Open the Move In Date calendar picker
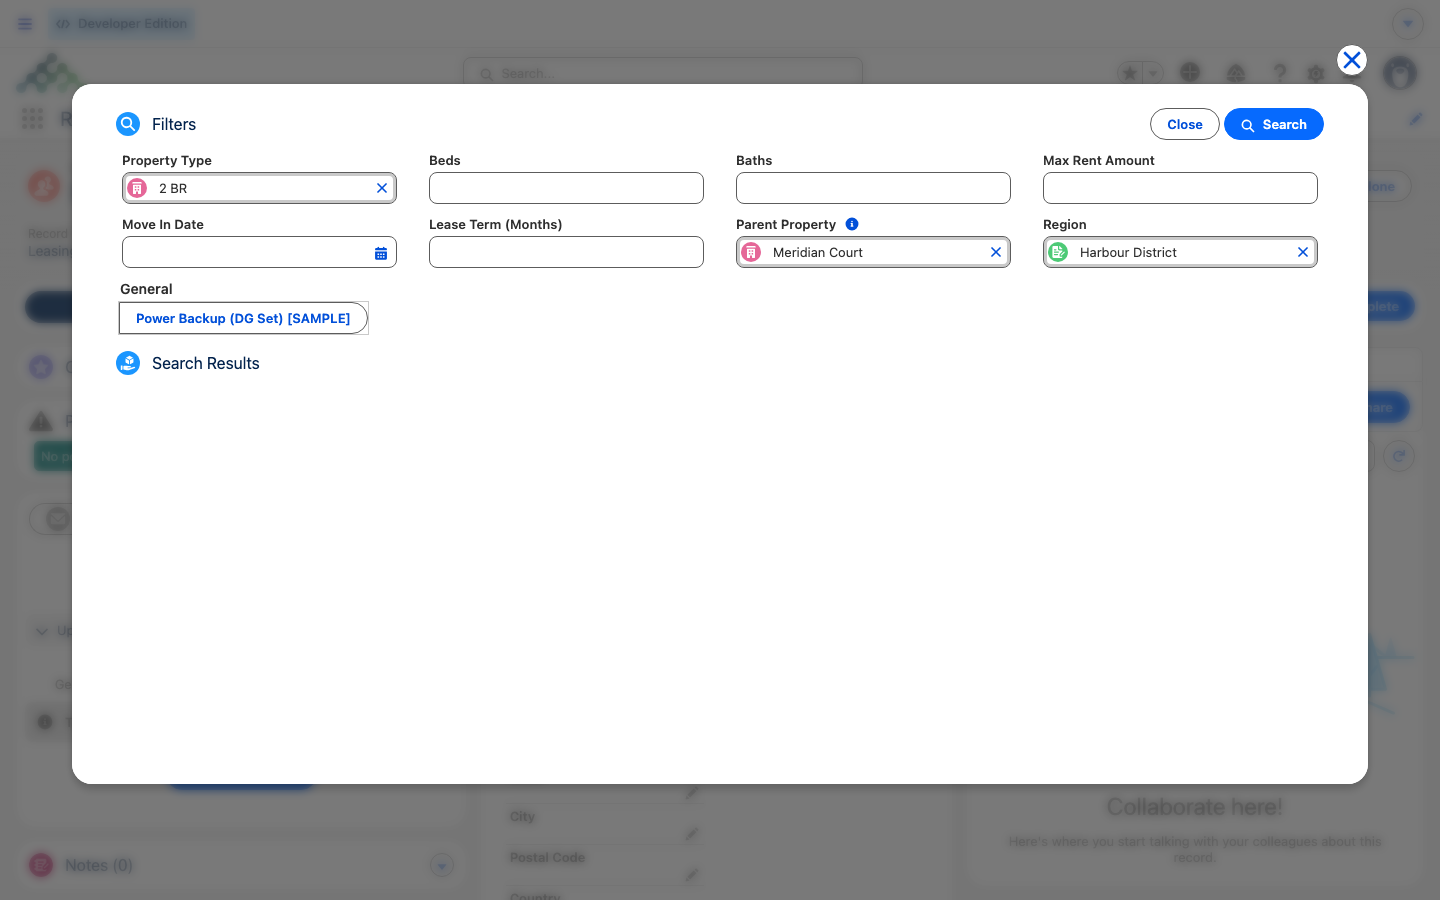The height and width of the screenshot is (900, 1440). pos(381,253)
